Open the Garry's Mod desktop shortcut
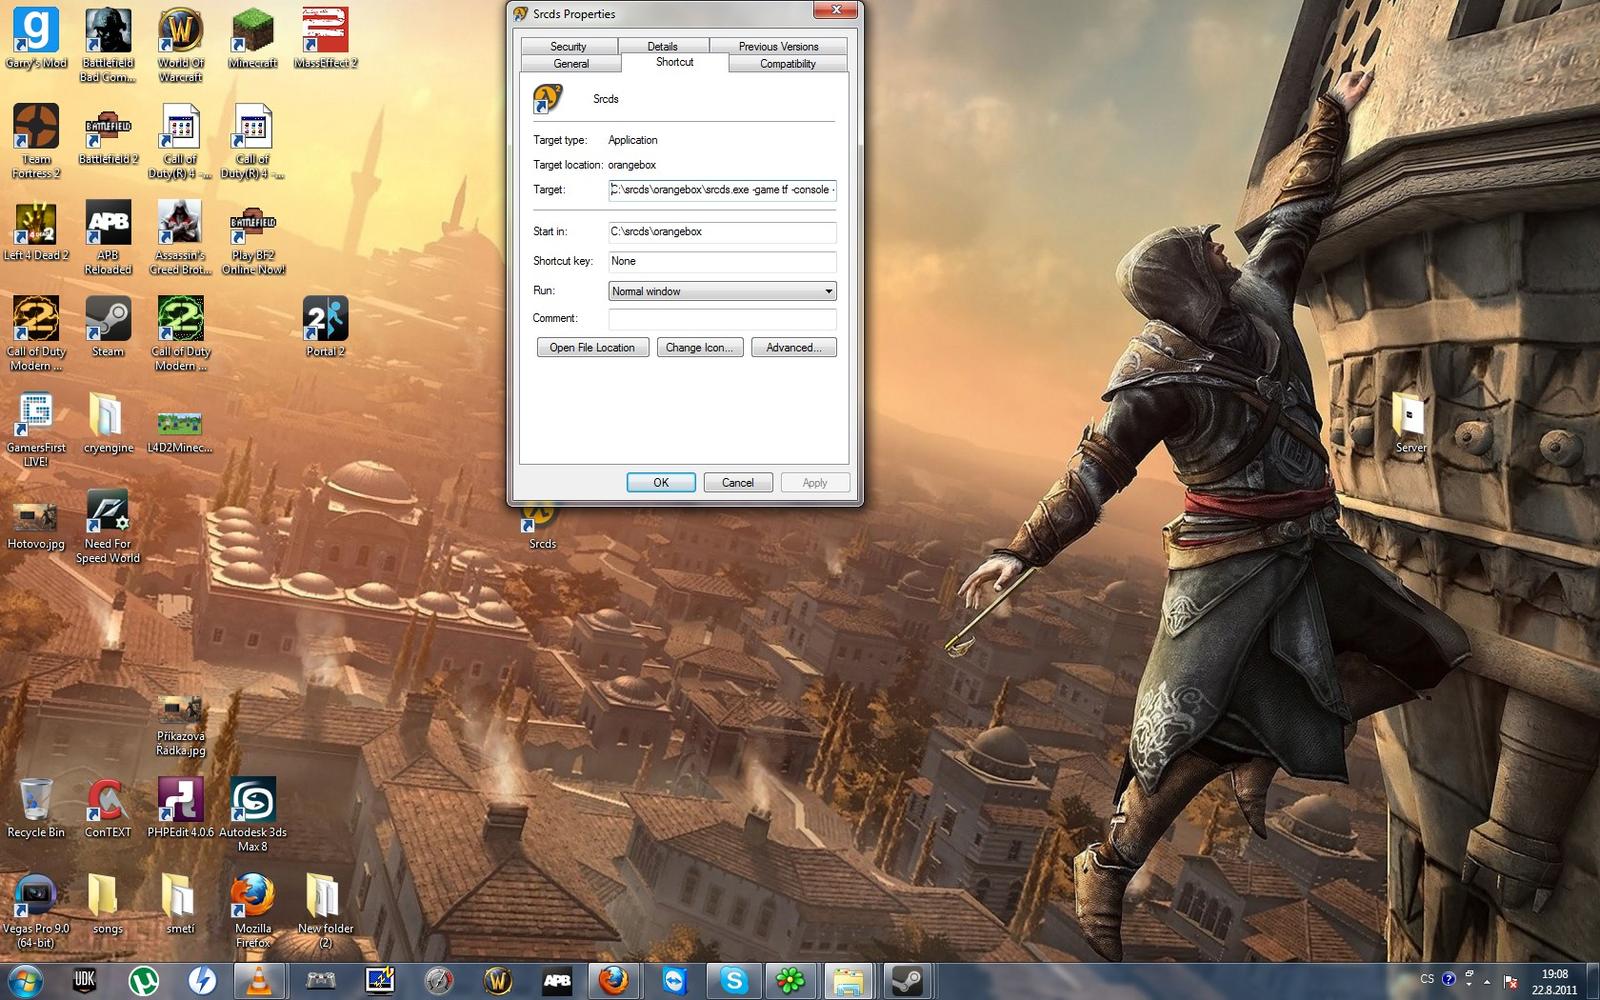The width and height of the screenshot is (1600, 1000). pos(36,38)
